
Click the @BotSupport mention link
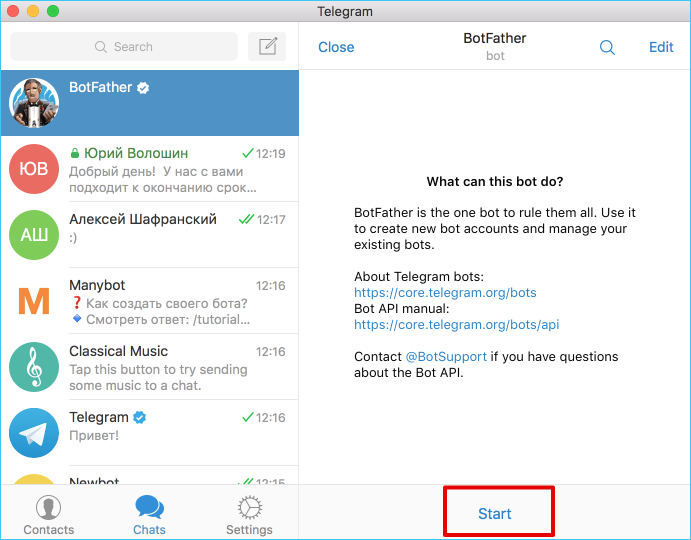pyautogui.click(x=446, y=356)
